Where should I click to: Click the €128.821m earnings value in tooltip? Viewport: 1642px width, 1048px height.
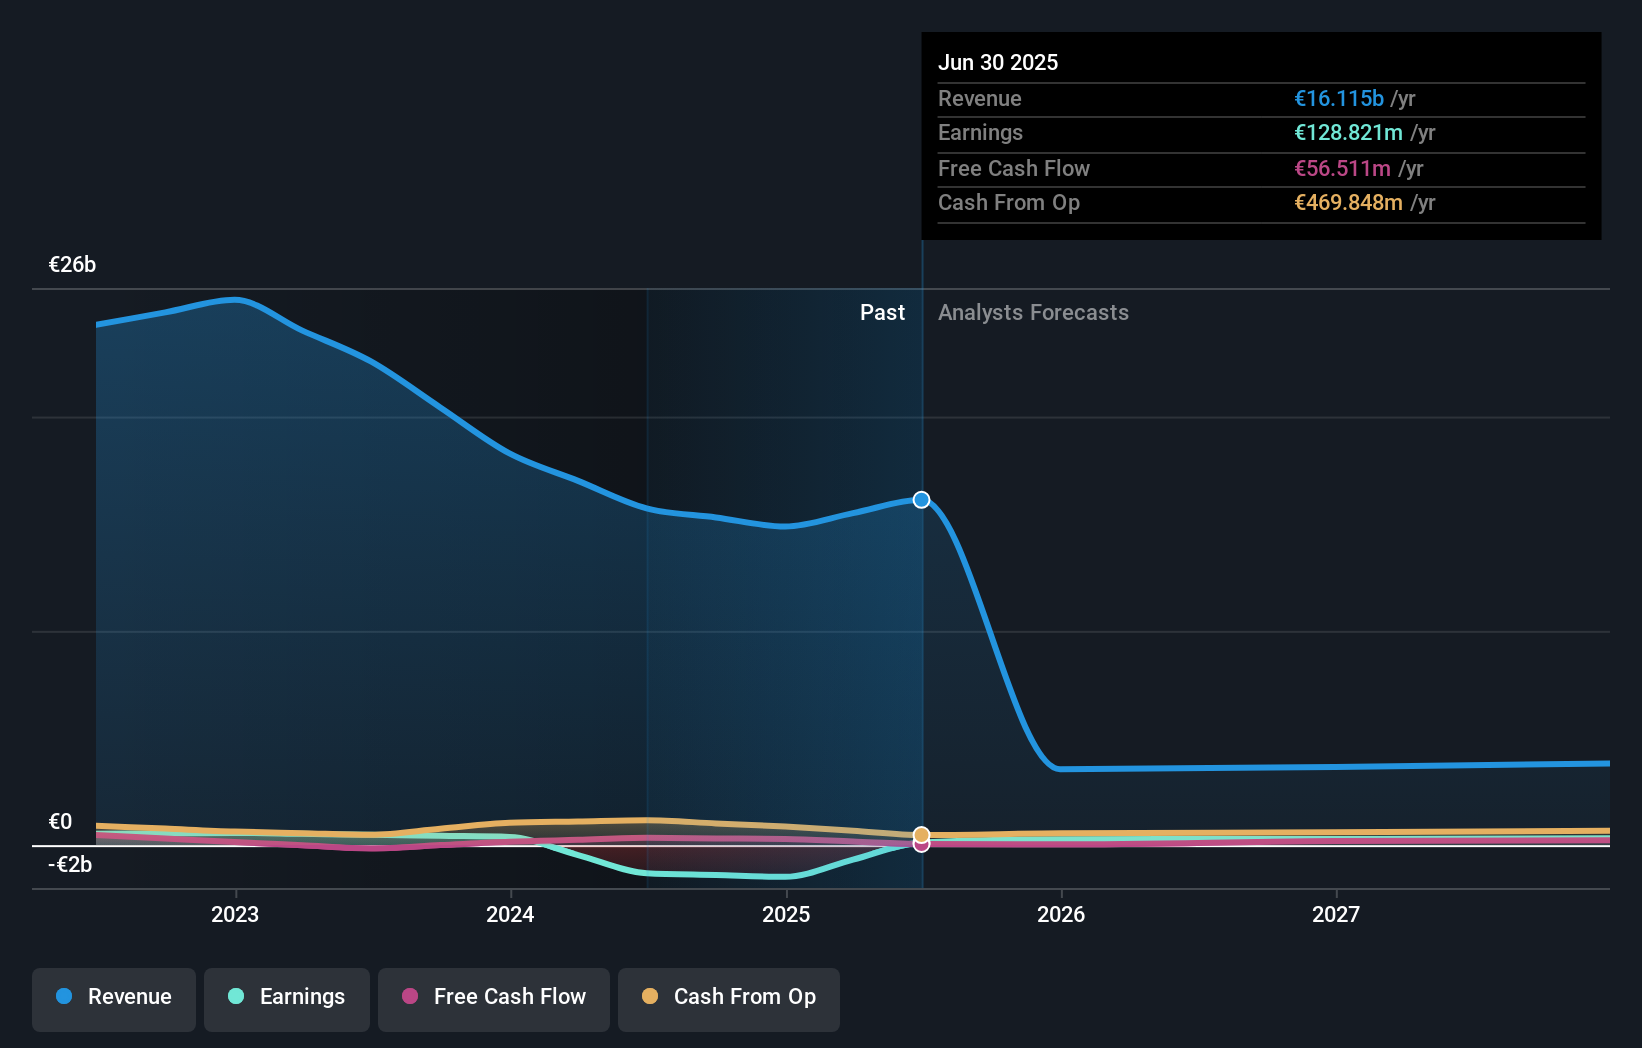point(1348,133)
